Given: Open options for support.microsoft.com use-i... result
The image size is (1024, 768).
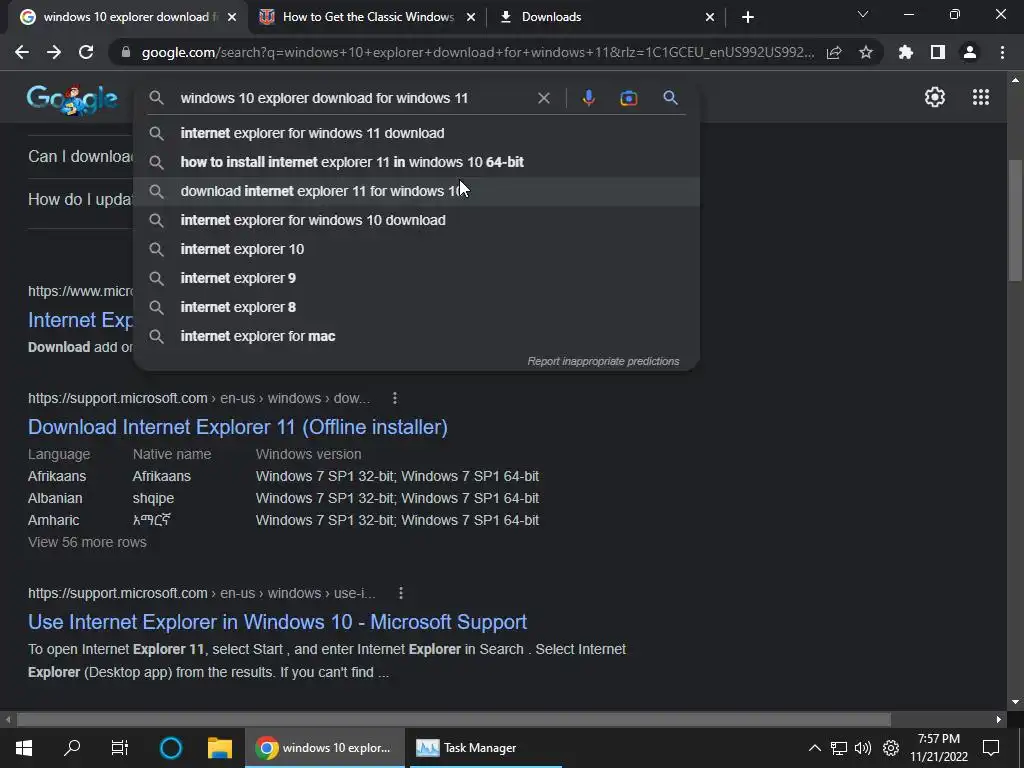Looking at the screenshot, I should (x=400, y=593).
